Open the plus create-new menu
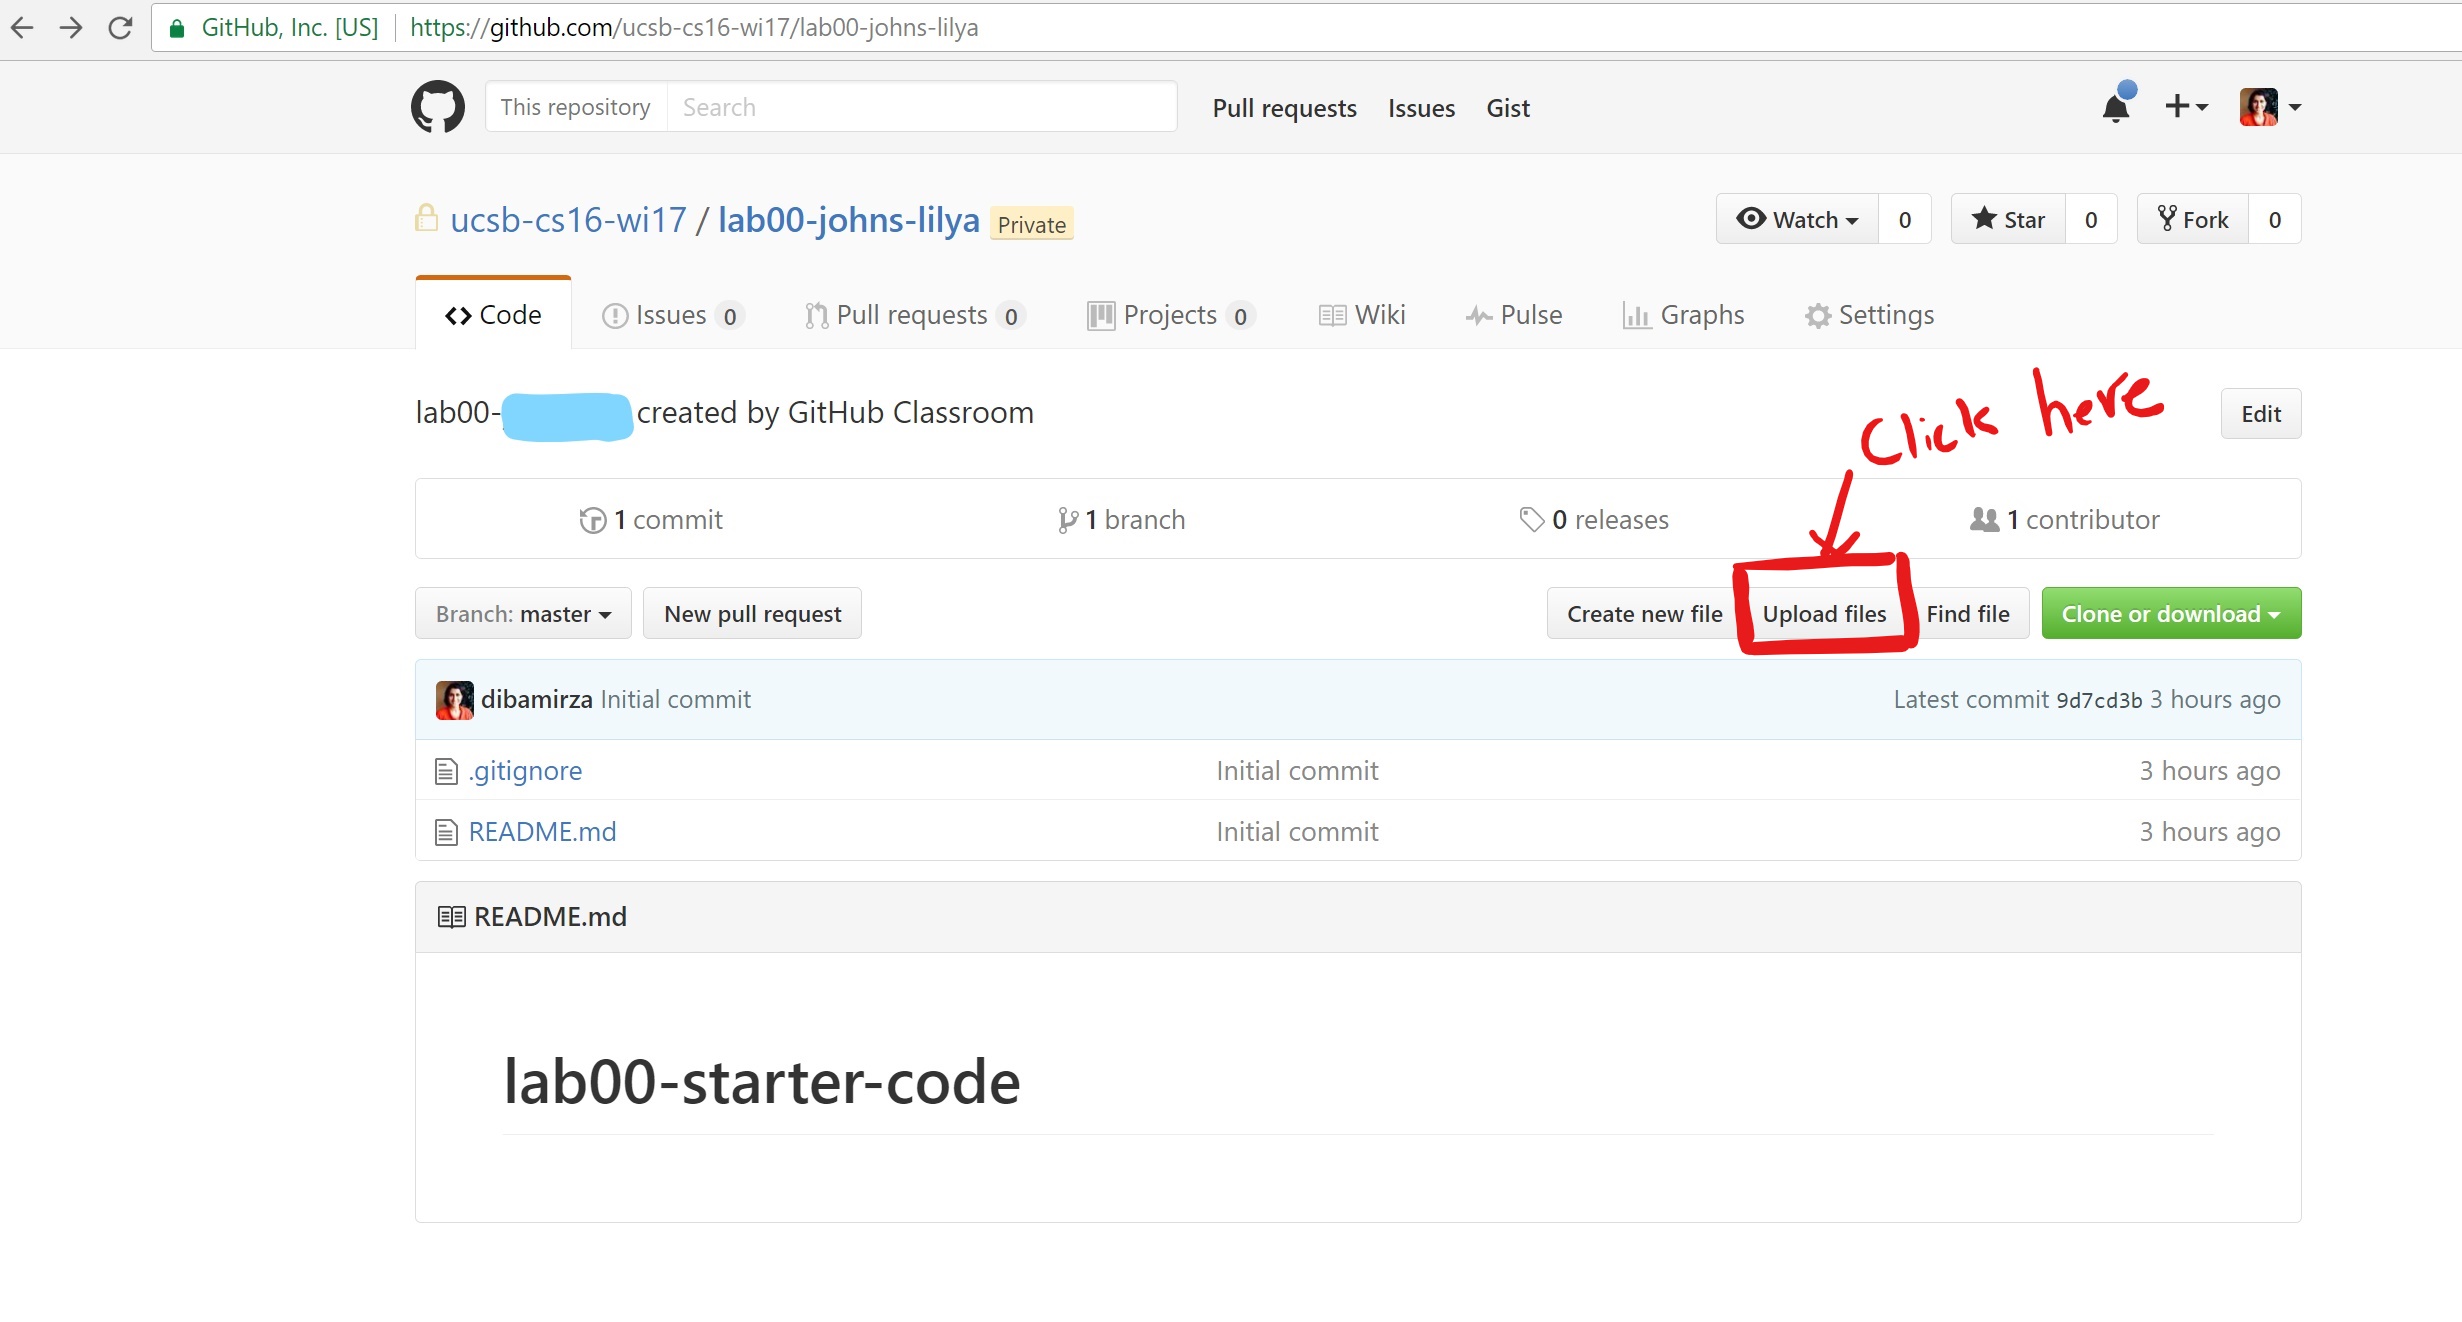 point(2186,106)
